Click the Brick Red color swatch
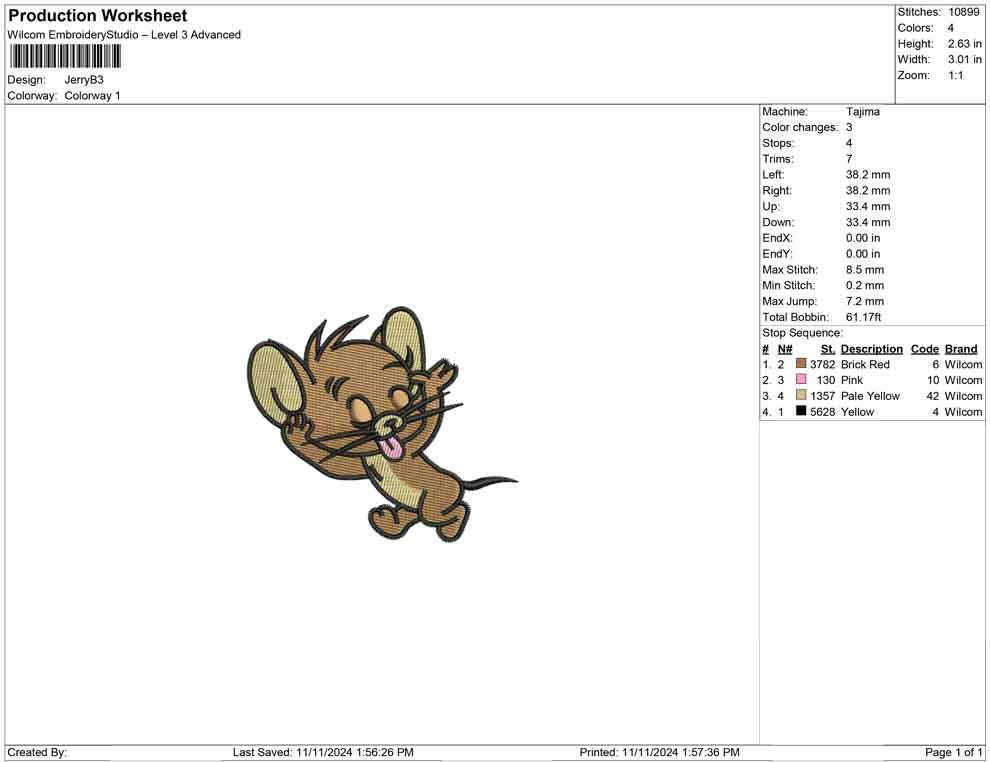Viewport: 990px width, 762px height. 801,363
